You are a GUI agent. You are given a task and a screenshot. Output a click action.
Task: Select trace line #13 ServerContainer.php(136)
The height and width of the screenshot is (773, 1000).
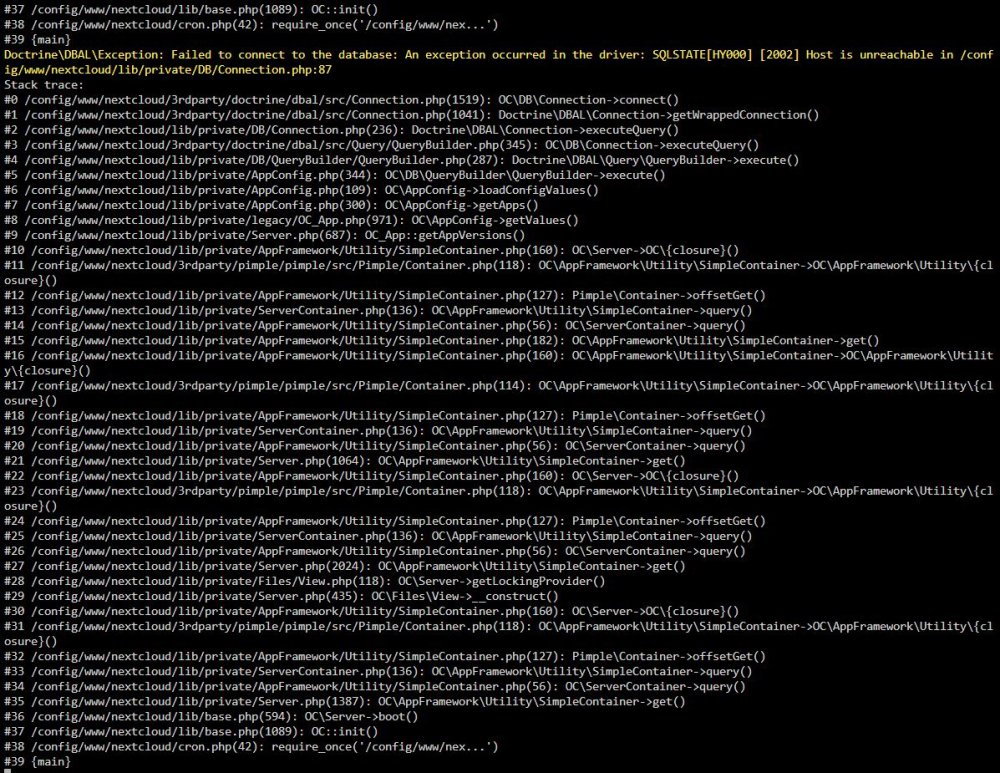(x=378, y=310)
